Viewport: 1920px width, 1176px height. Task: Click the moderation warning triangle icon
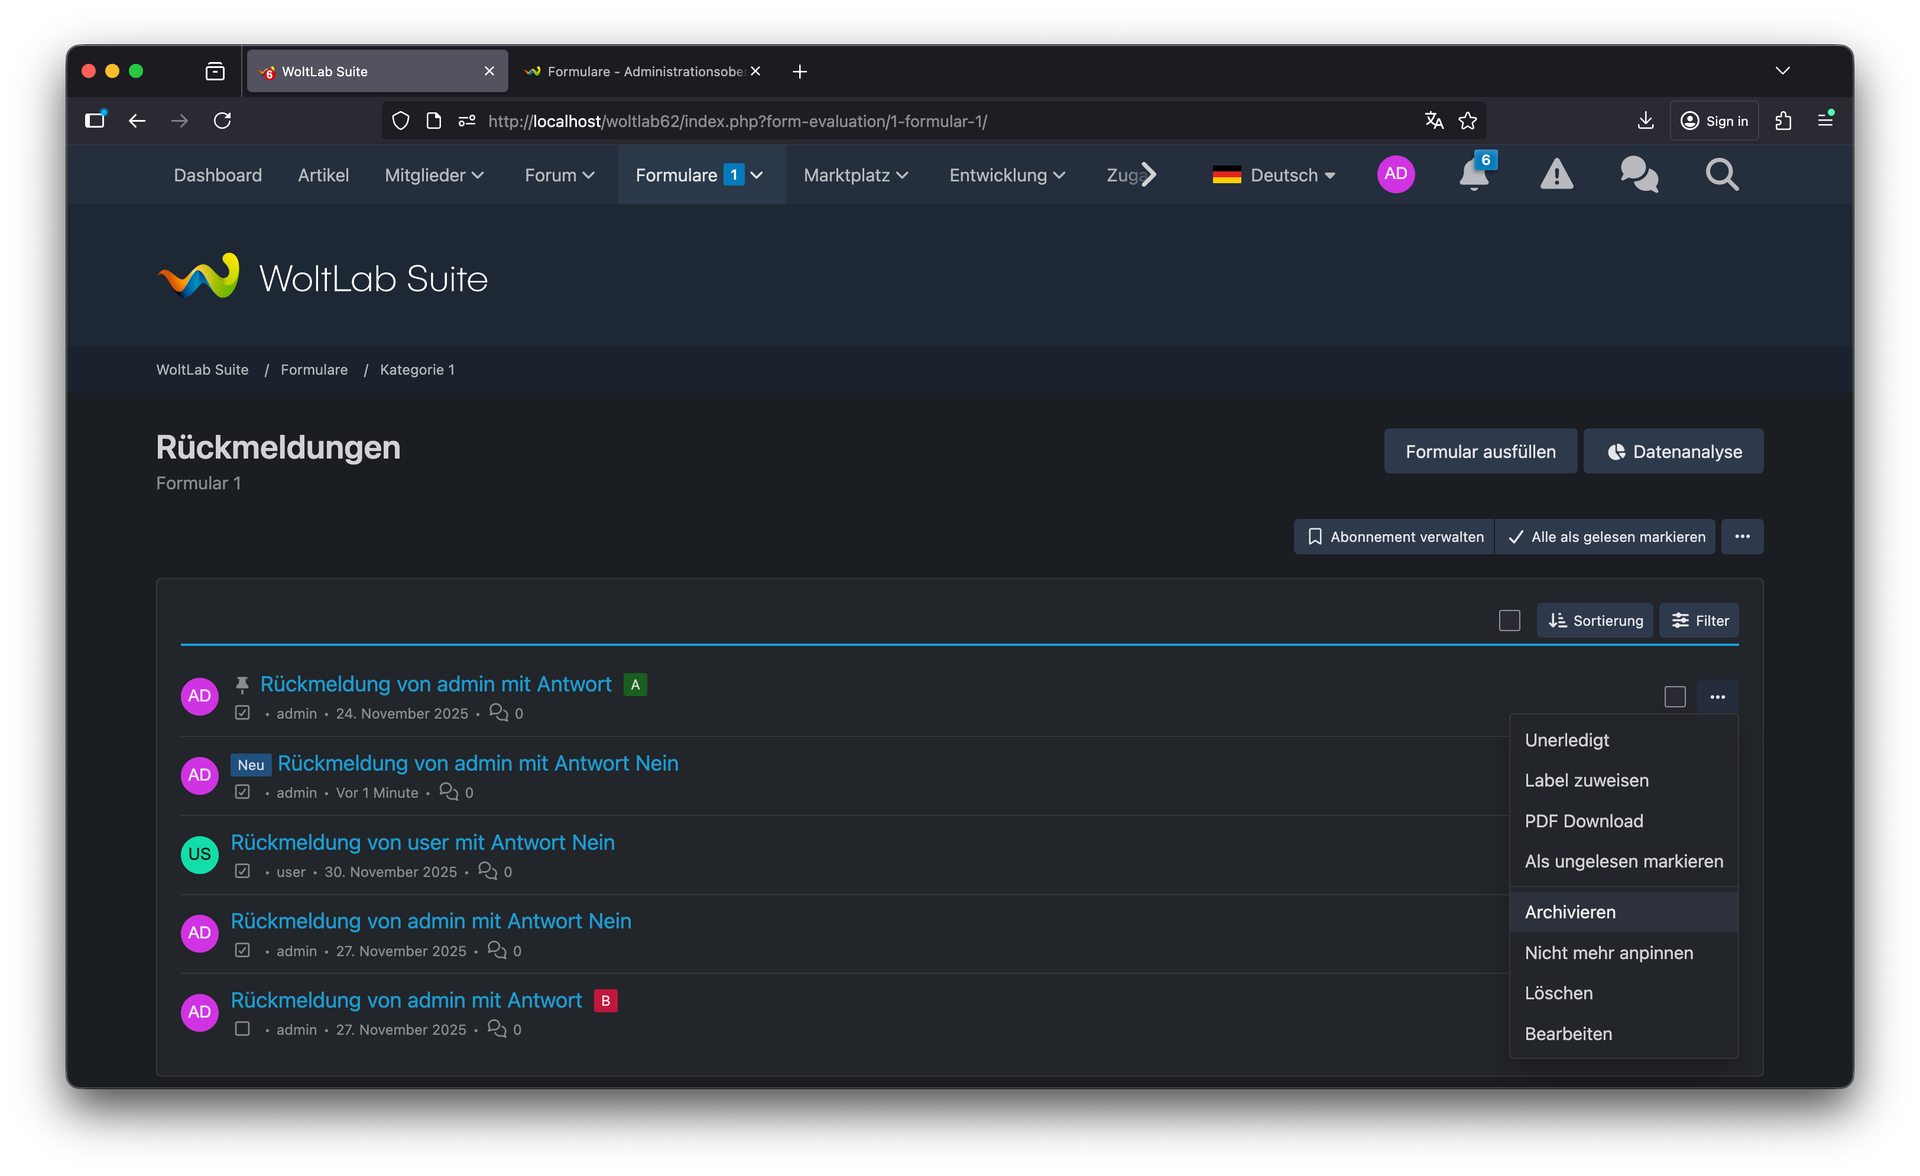coord(1556,175)
